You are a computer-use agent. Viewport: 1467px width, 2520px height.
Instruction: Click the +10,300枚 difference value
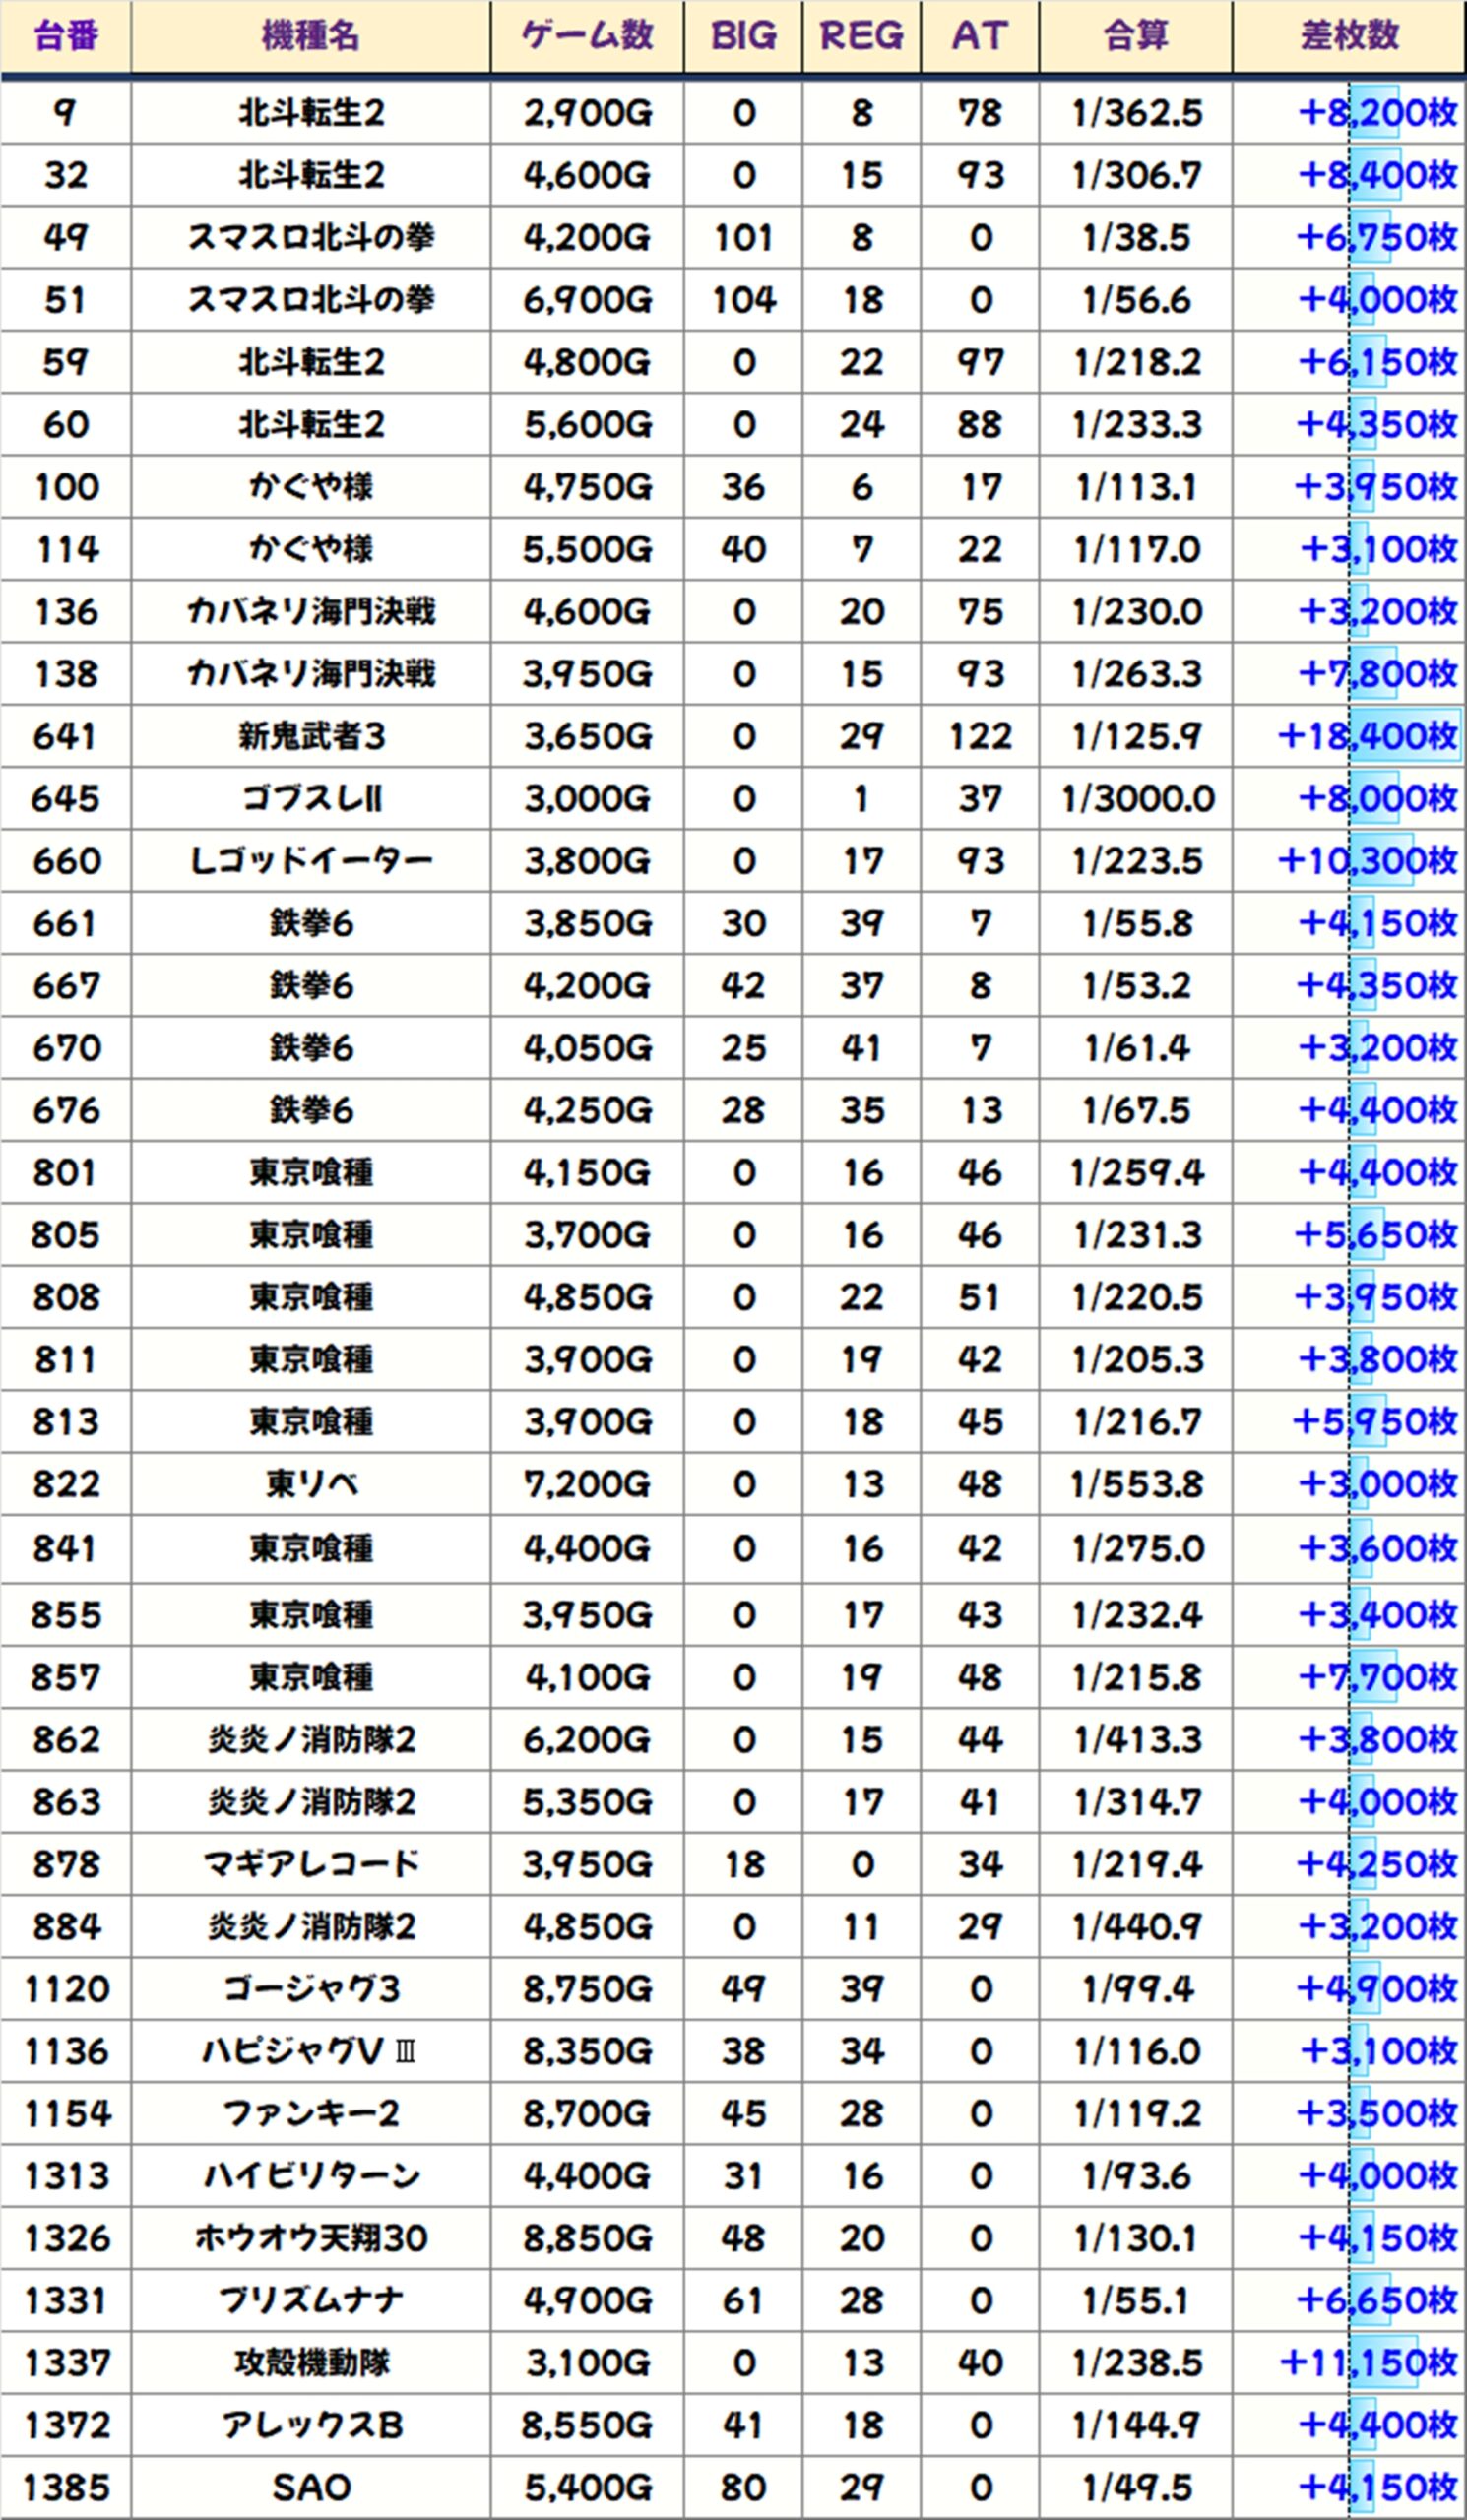[x=1367, y=861]
